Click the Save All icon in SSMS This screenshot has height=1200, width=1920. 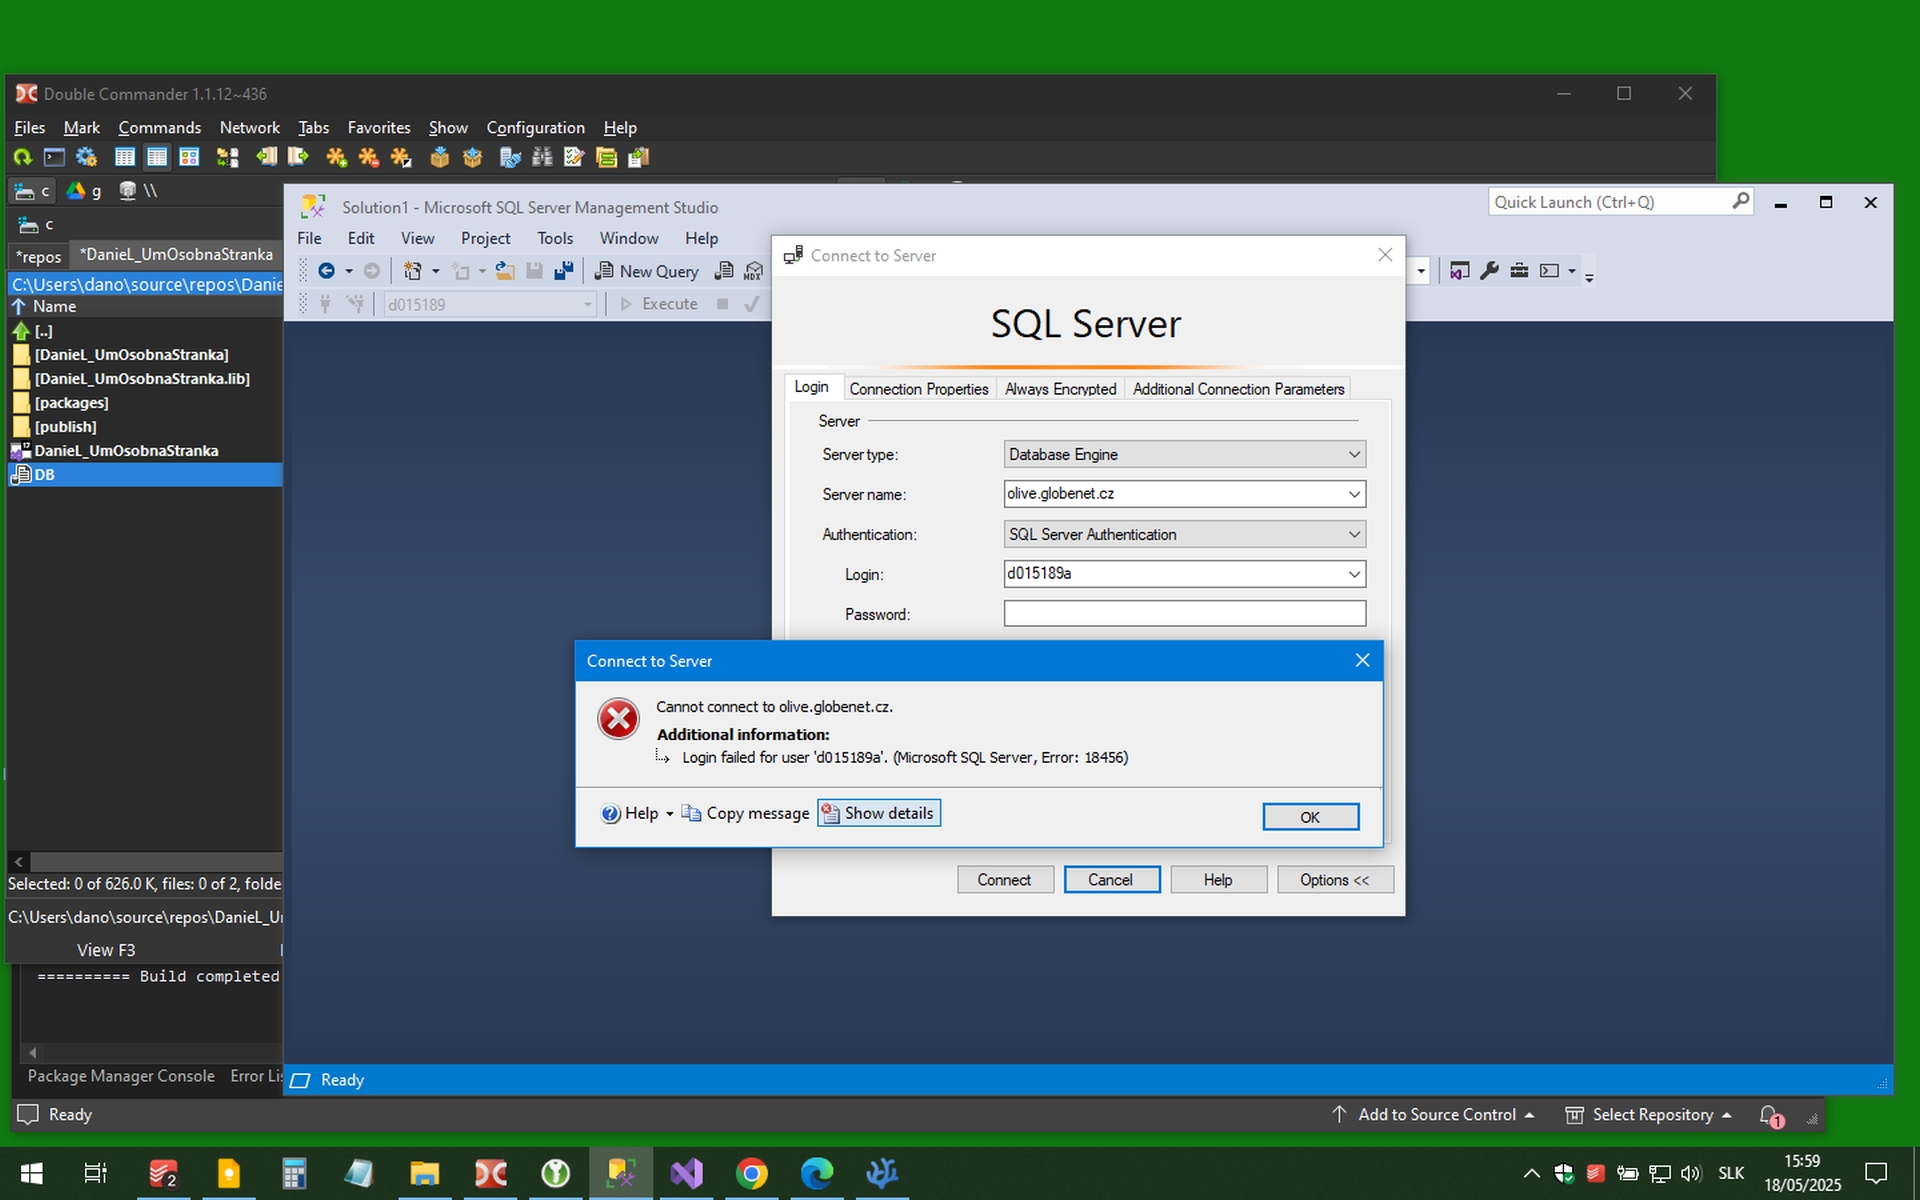click(x=564, y=271)
